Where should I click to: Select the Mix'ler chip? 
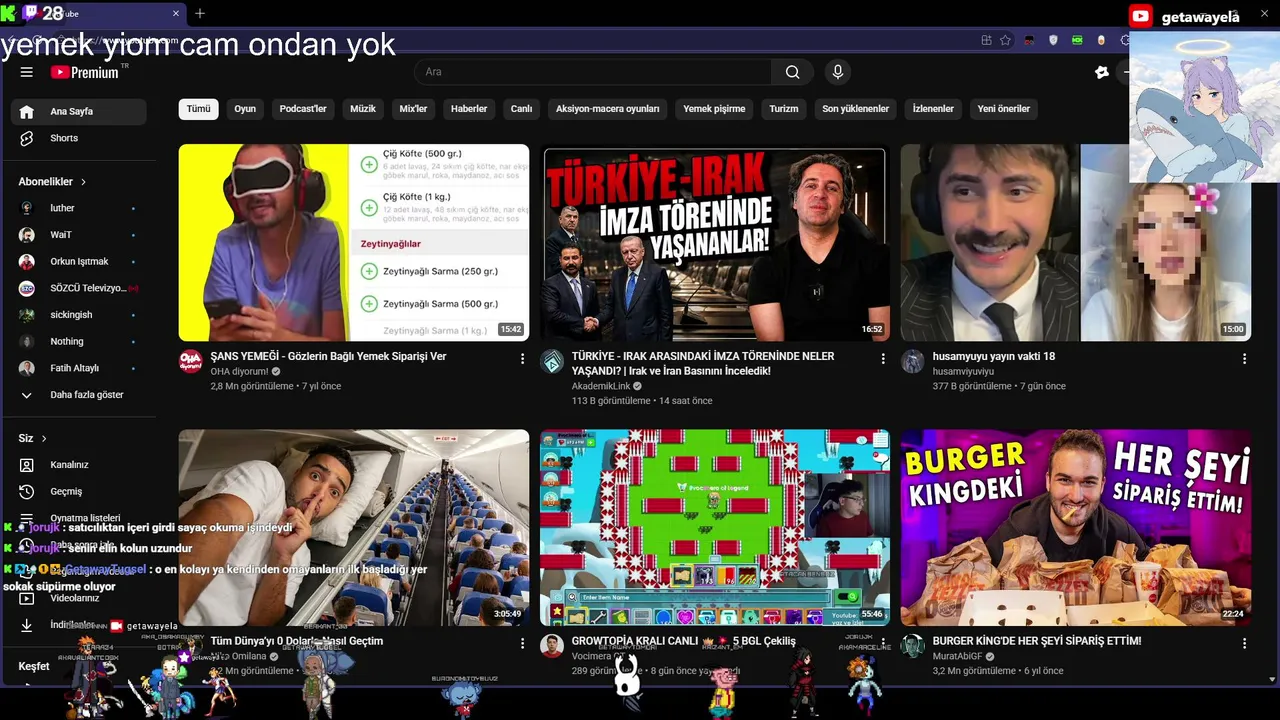(414, 109)
